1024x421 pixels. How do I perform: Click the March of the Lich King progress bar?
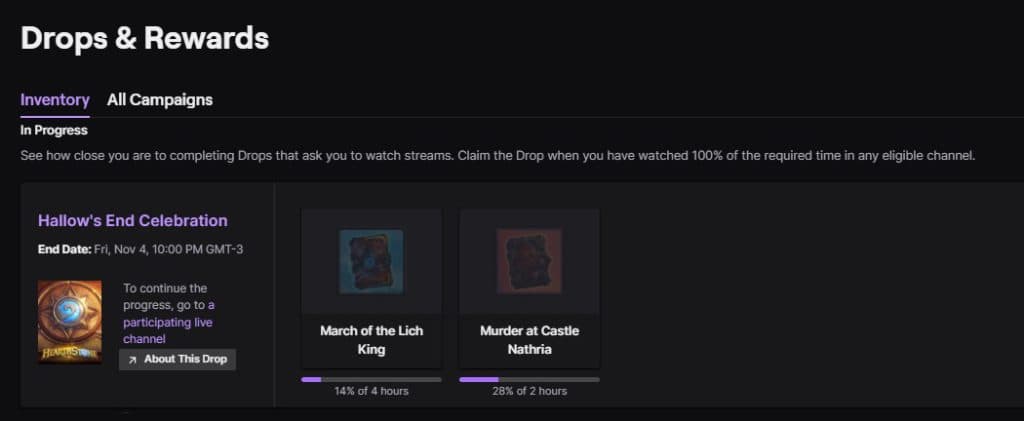point(371,379)
